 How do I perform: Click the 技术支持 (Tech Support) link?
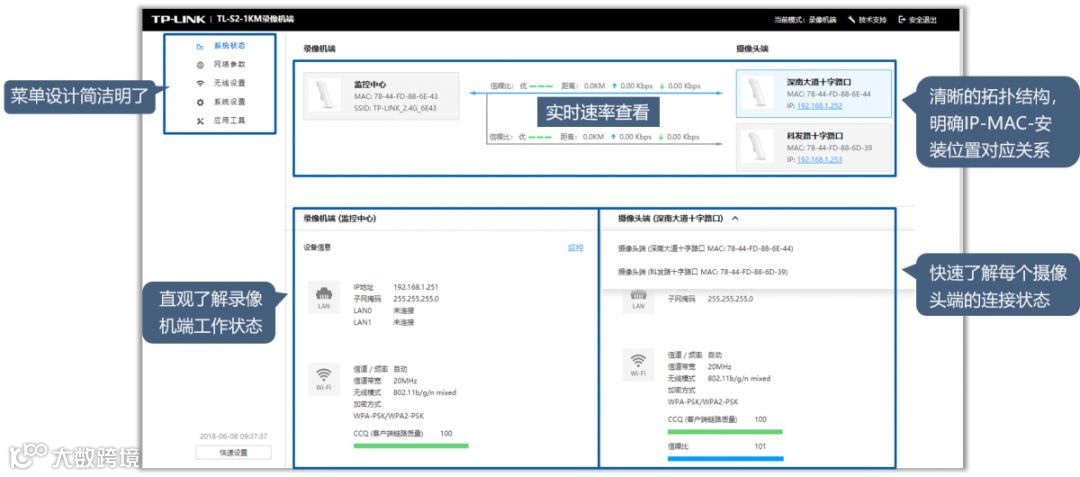click(872, 20)
